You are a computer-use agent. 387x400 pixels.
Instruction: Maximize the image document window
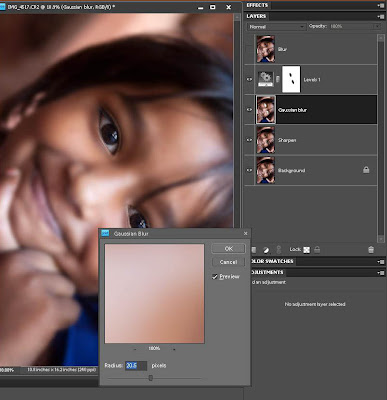pyautogui.click(x=213, y=7)
